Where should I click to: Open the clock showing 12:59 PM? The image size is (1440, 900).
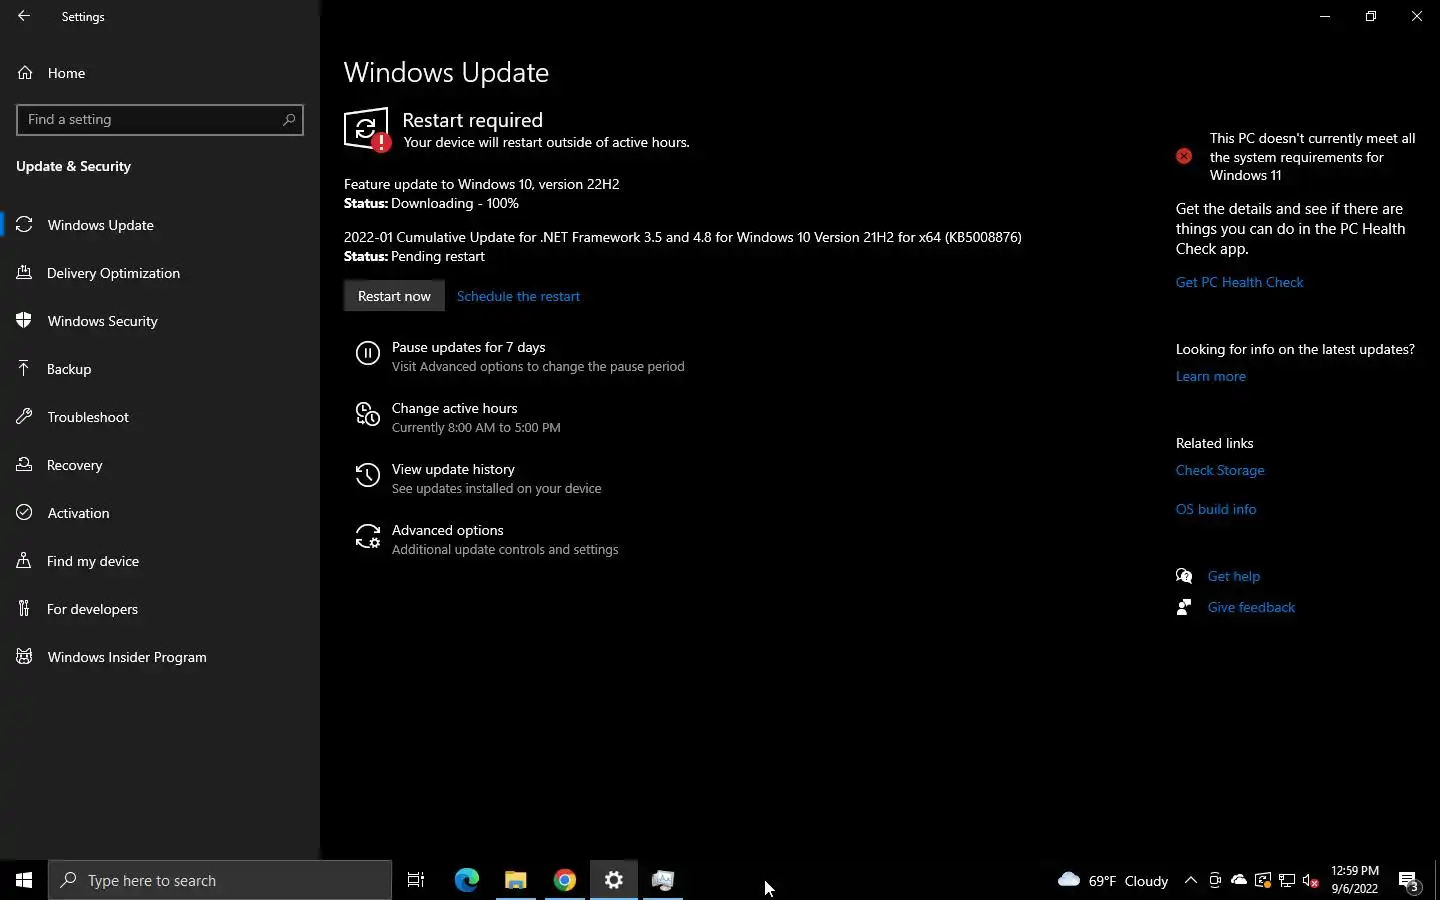point(1355,880)
